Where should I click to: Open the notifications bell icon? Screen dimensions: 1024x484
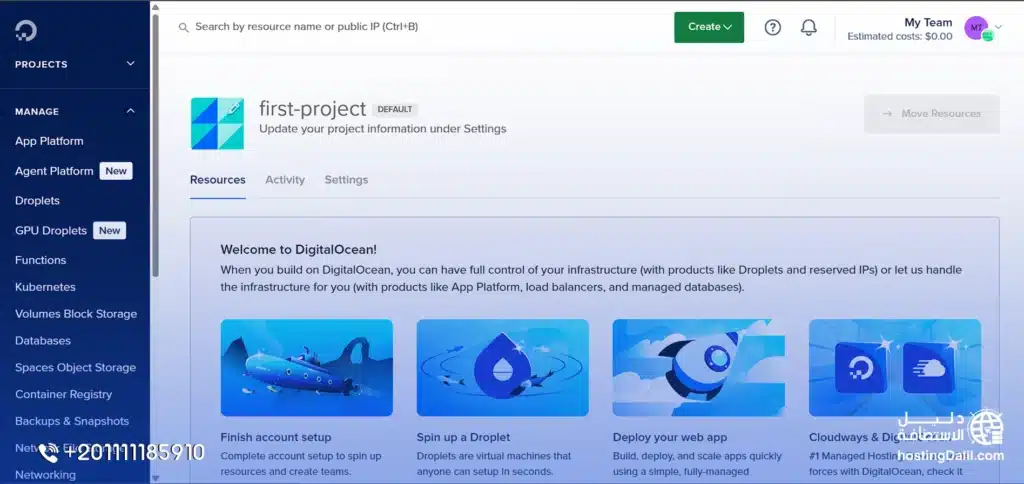pos(809,27)
